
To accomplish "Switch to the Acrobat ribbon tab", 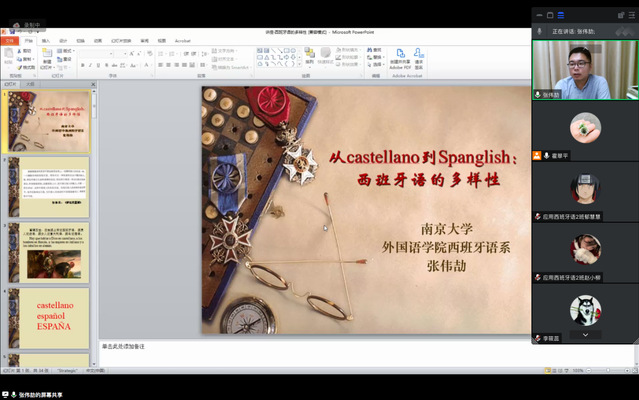I will click(x=183, y=41).
